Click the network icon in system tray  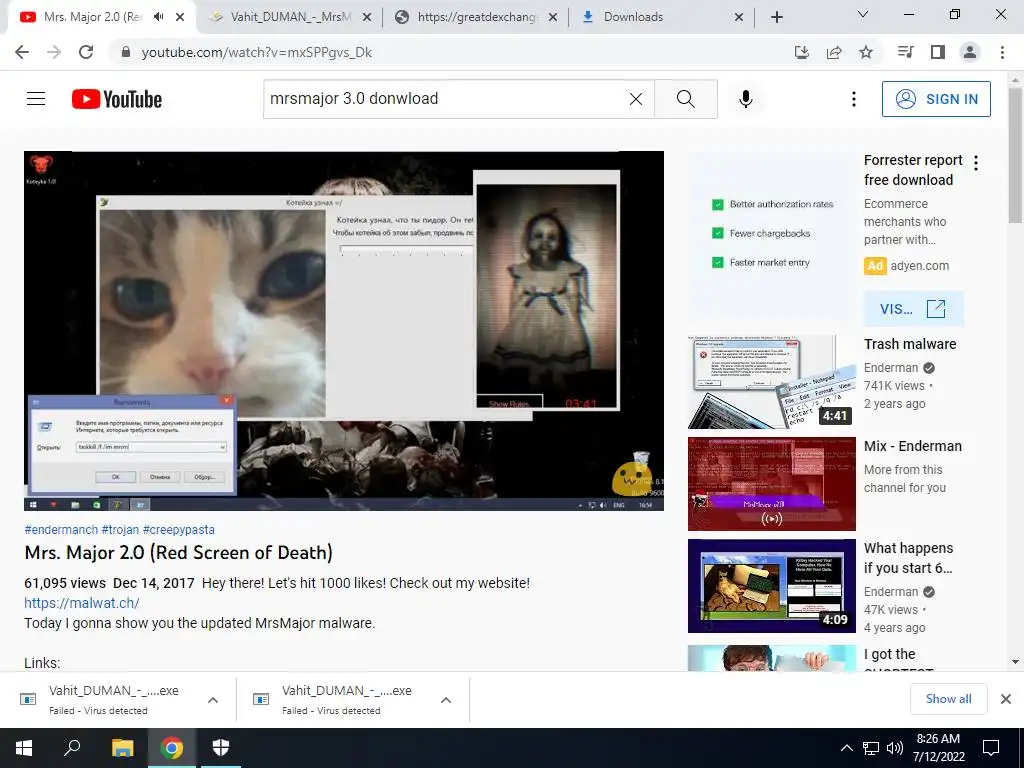pos(871,748)
